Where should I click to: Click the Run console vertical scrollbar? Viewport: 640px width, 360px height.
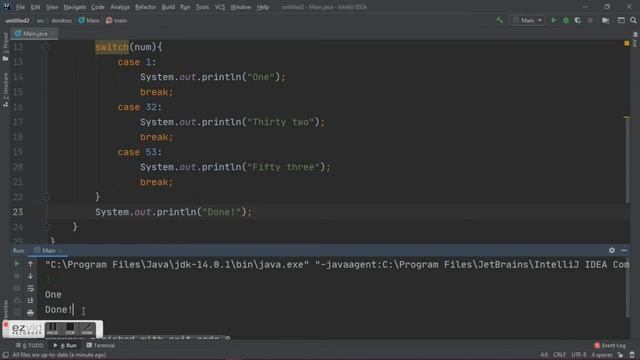click(627, 288)
